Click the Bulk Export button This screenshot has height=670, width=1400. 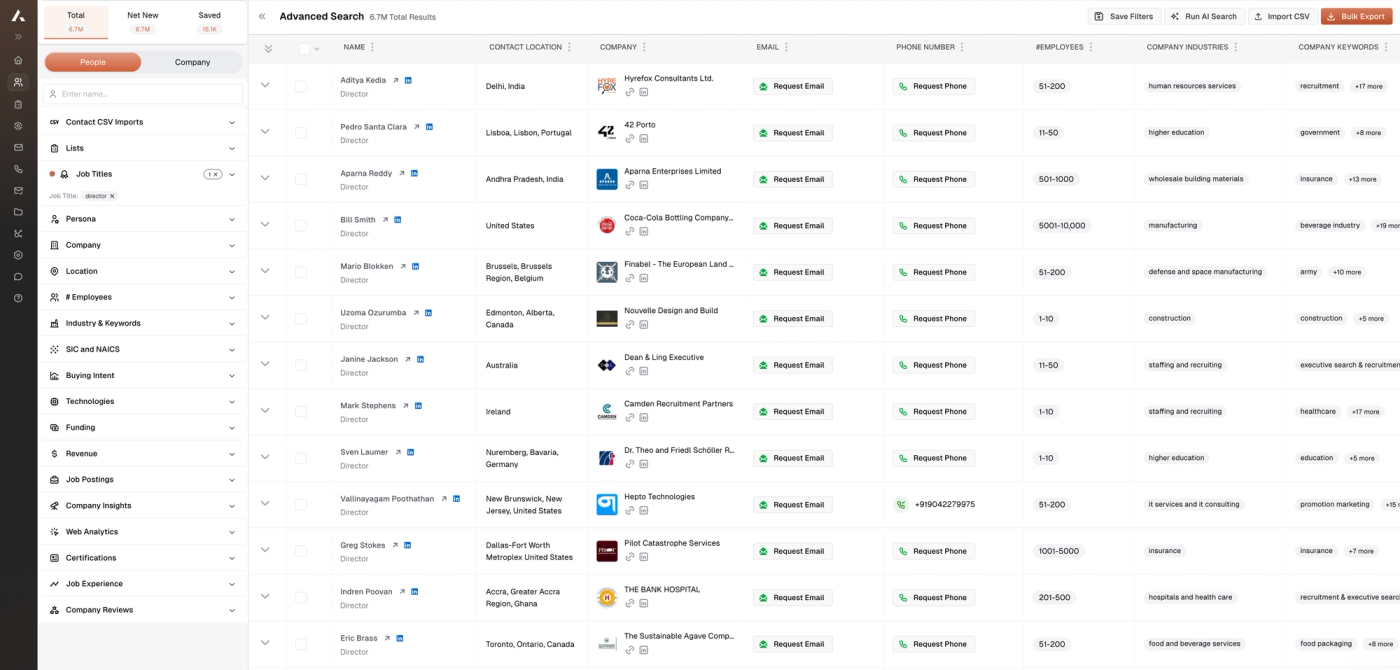point(1356,17)
